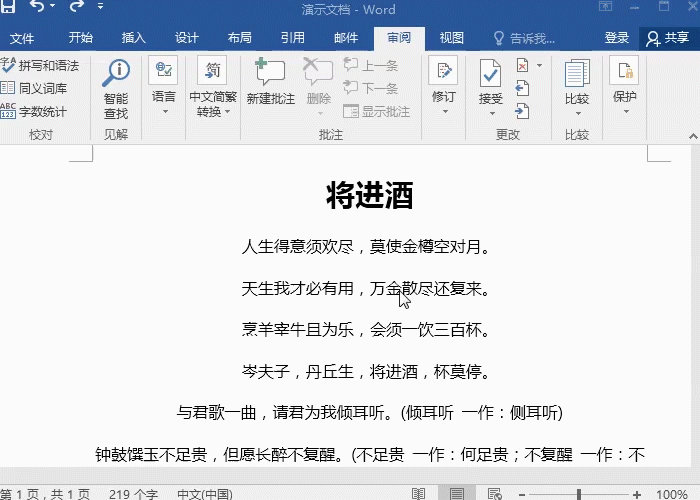Click the 保护 protect document icon
This screenshot has height=500, width=700.
(624, 70)
